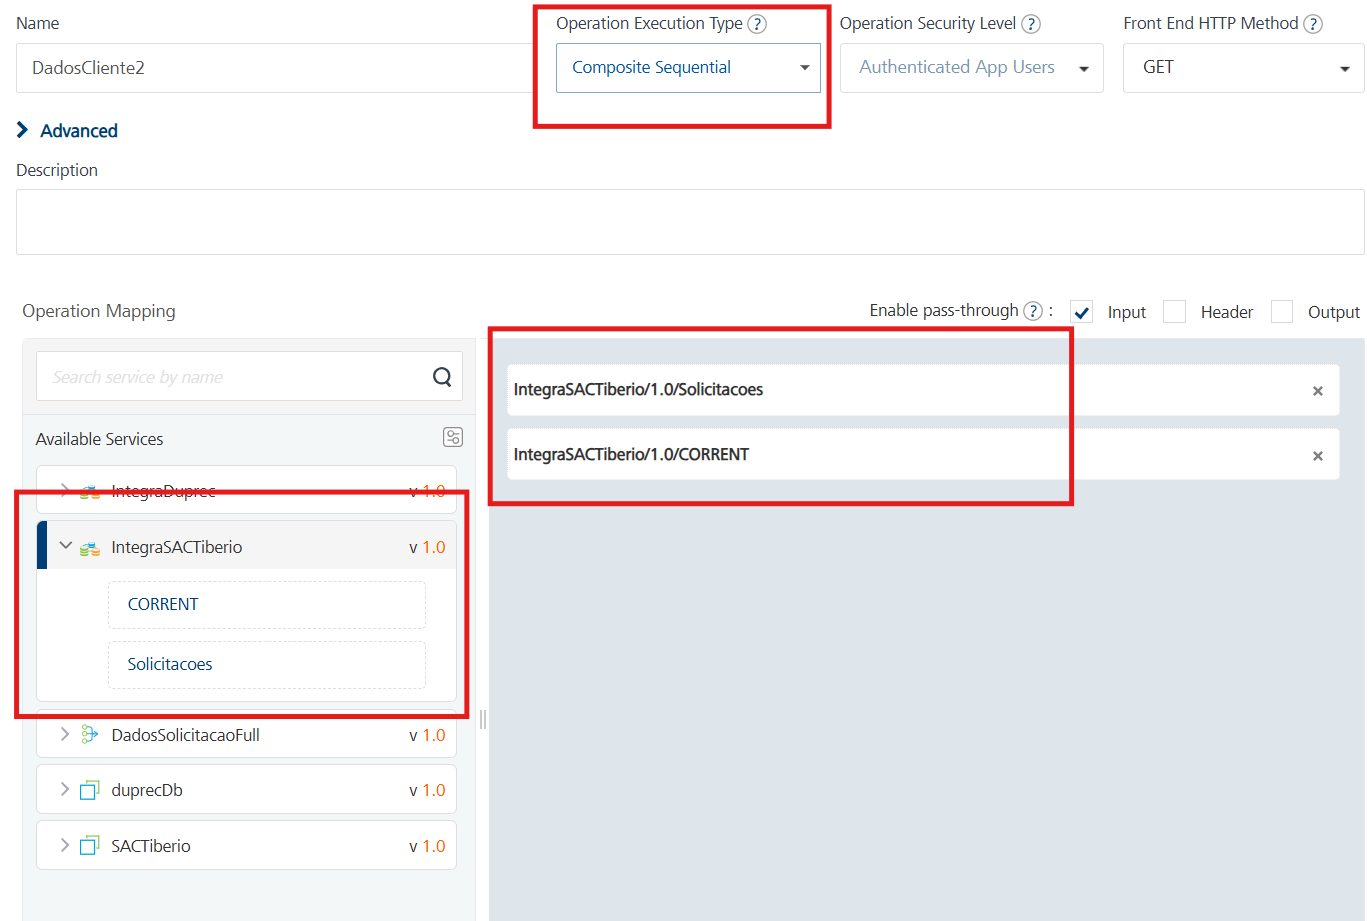The image size is (1367, 921).
Task: Expand the DadosSolicitacaoFull service
Action: coord(65,734)
